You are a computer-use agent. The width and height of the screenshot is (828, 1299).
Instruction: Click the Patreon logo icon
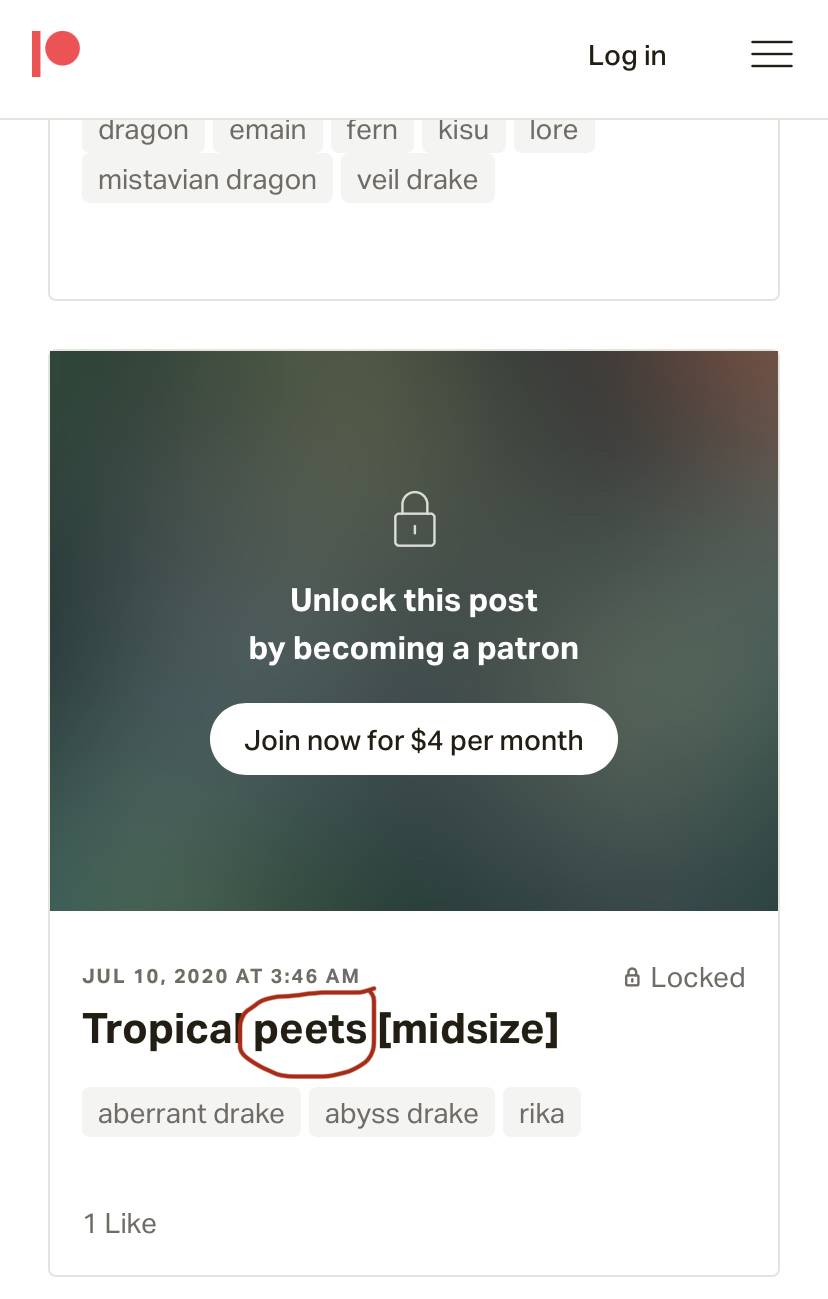[56, 54]
